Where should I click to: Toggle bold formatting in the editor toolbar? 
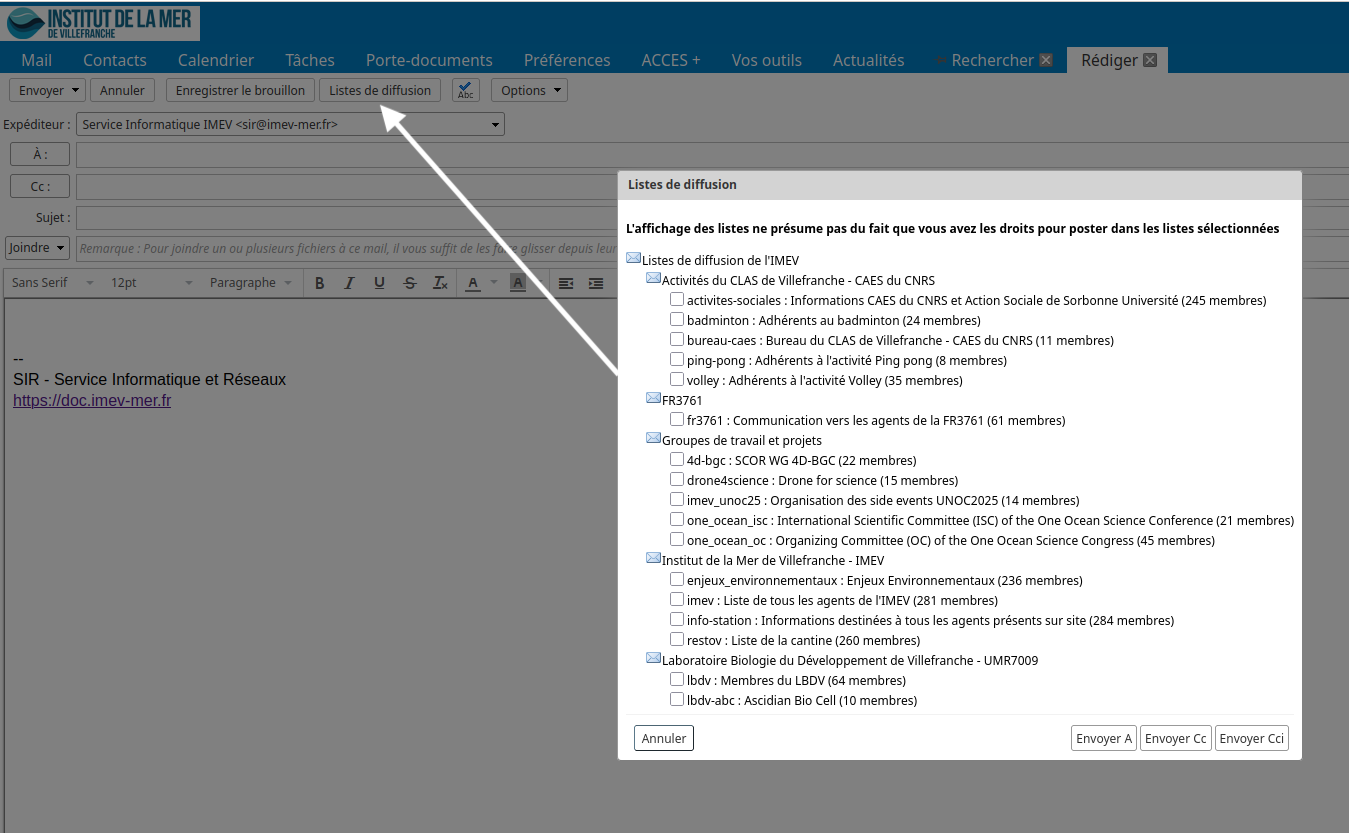pyautogui.click(x=320, y=283)
